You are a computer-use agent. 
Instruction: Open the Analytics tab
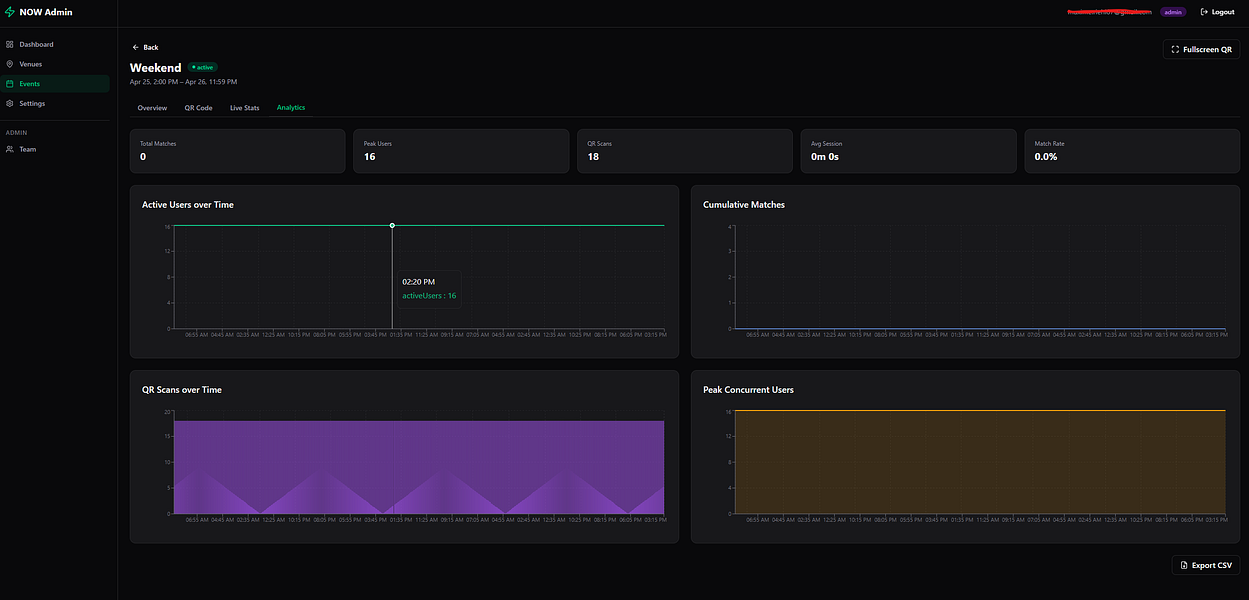pyautogui.click(x=291, y=108)
